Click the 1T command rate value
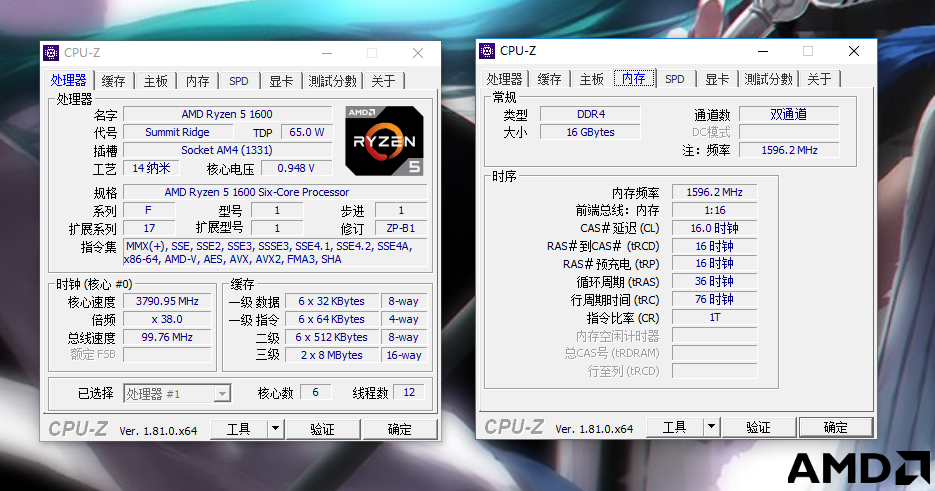The height and width of the screenshot is (491, 935). [x=714, y=317]
